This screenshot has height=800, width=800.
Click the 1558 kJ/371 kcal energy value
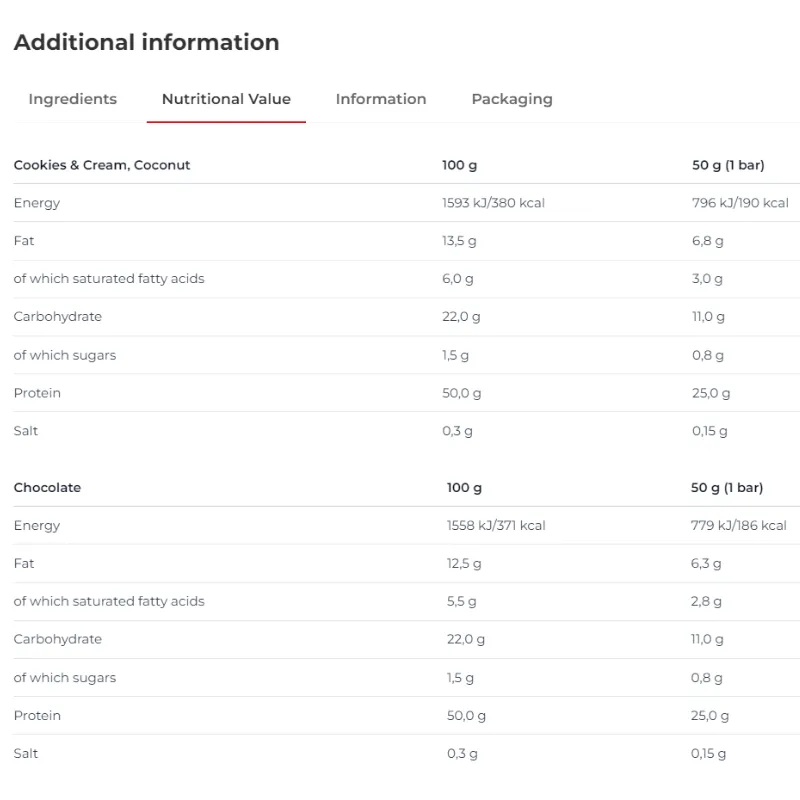point(496,526)
